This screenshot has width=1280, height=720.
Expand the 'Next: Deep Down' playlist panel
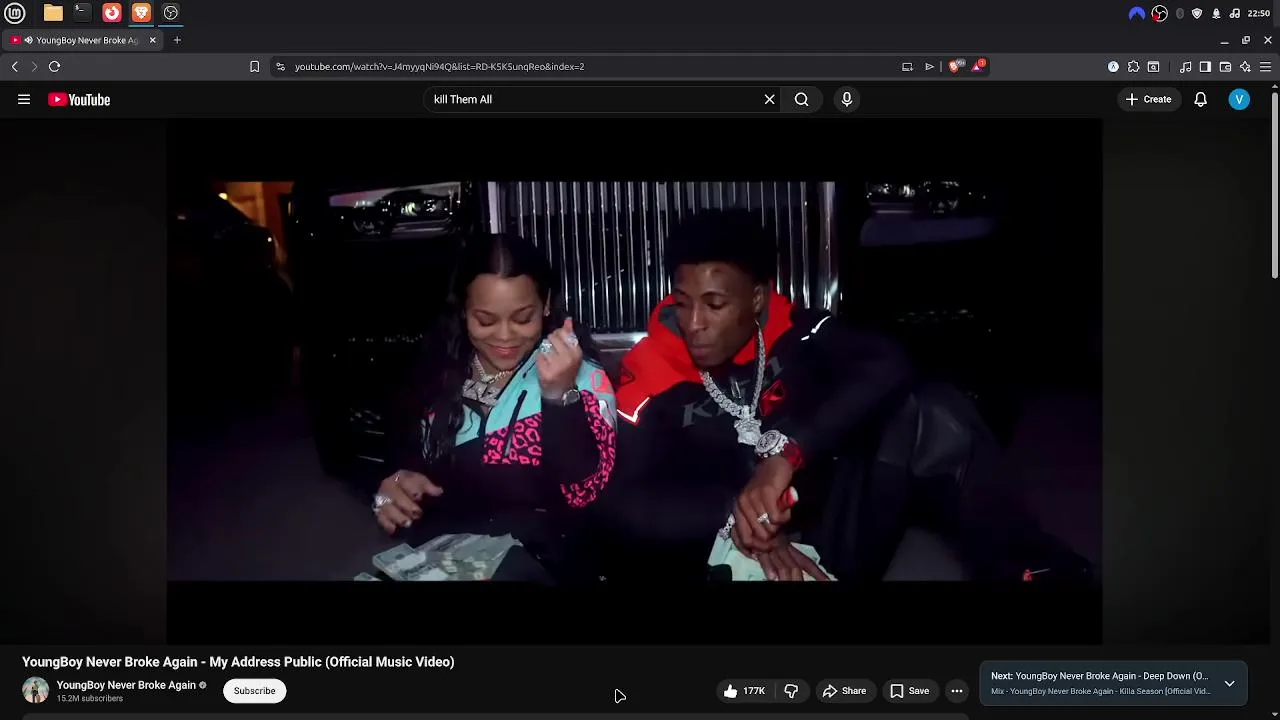click(x=1229, y=684)
